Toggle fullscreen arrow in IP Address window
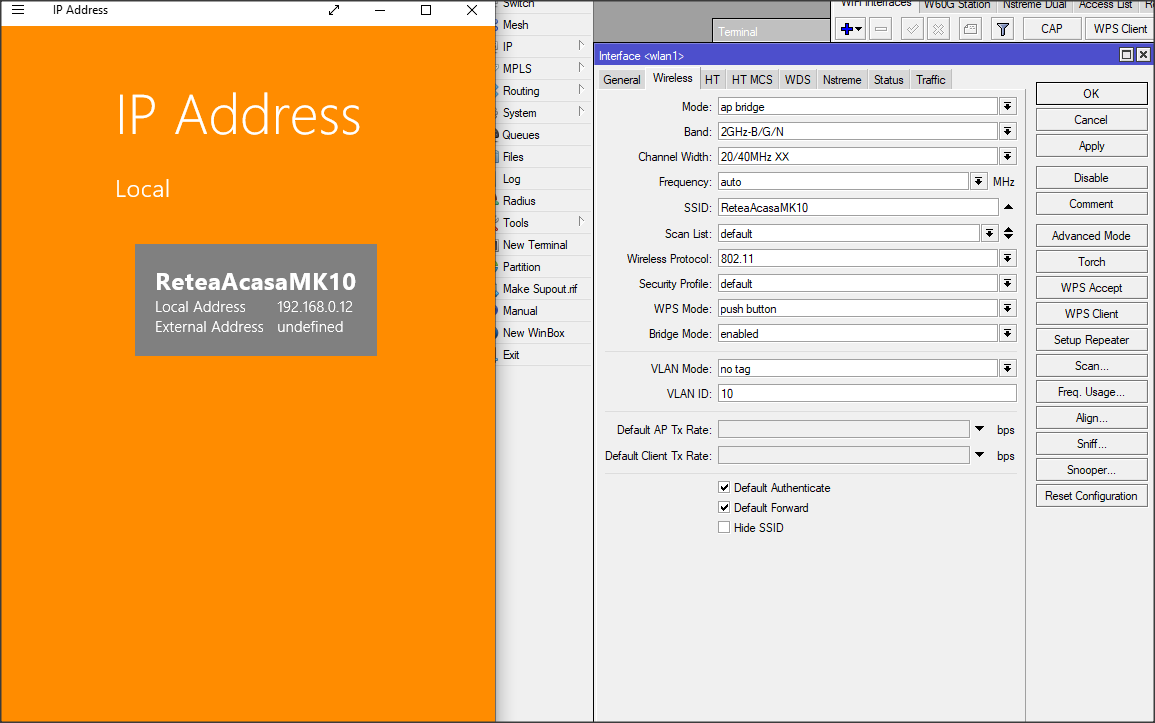Screen dimensions: 1155x723 pos(334,10)
